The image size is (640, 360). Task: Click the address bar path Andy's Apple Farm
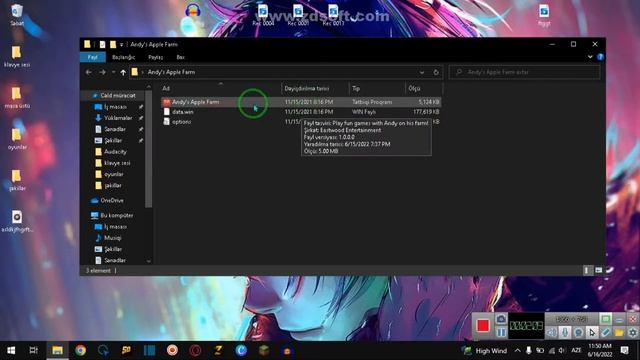pos(171,72)
